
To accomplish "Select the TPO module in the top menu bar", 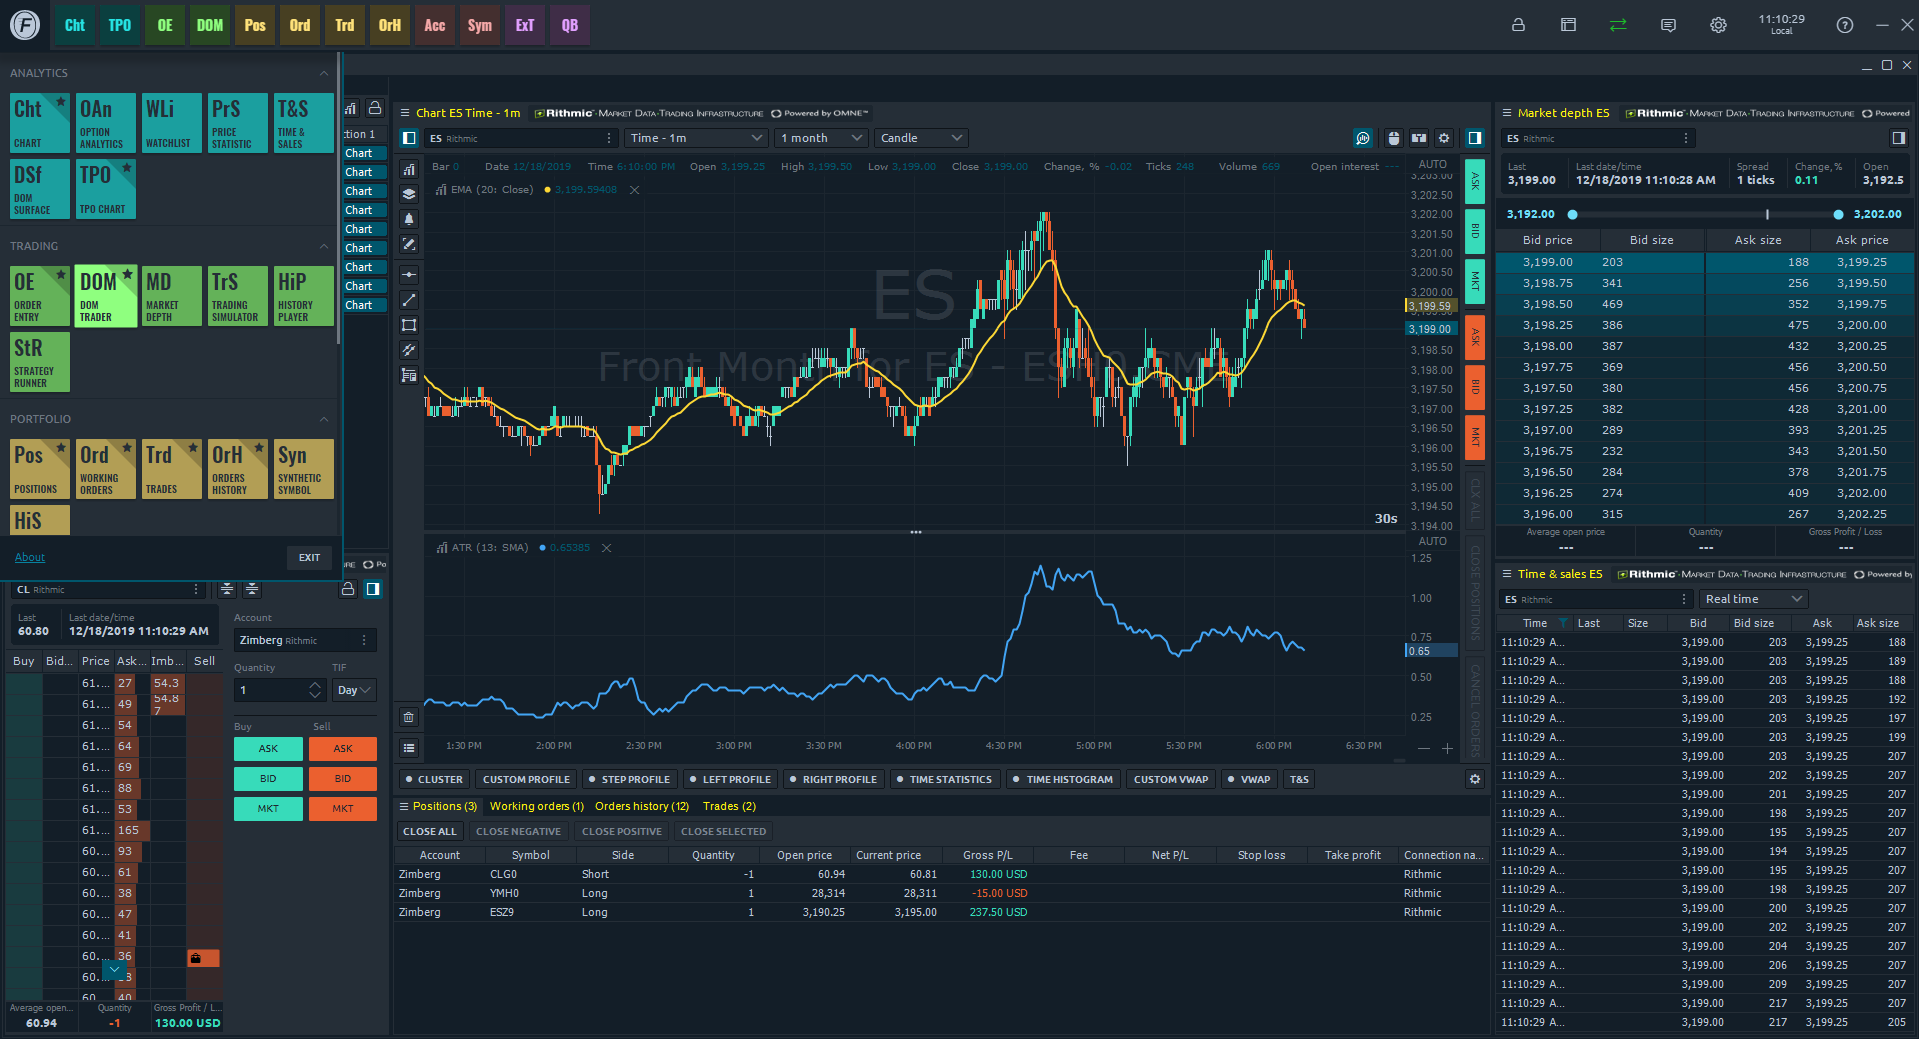I will tap(119, 25).
